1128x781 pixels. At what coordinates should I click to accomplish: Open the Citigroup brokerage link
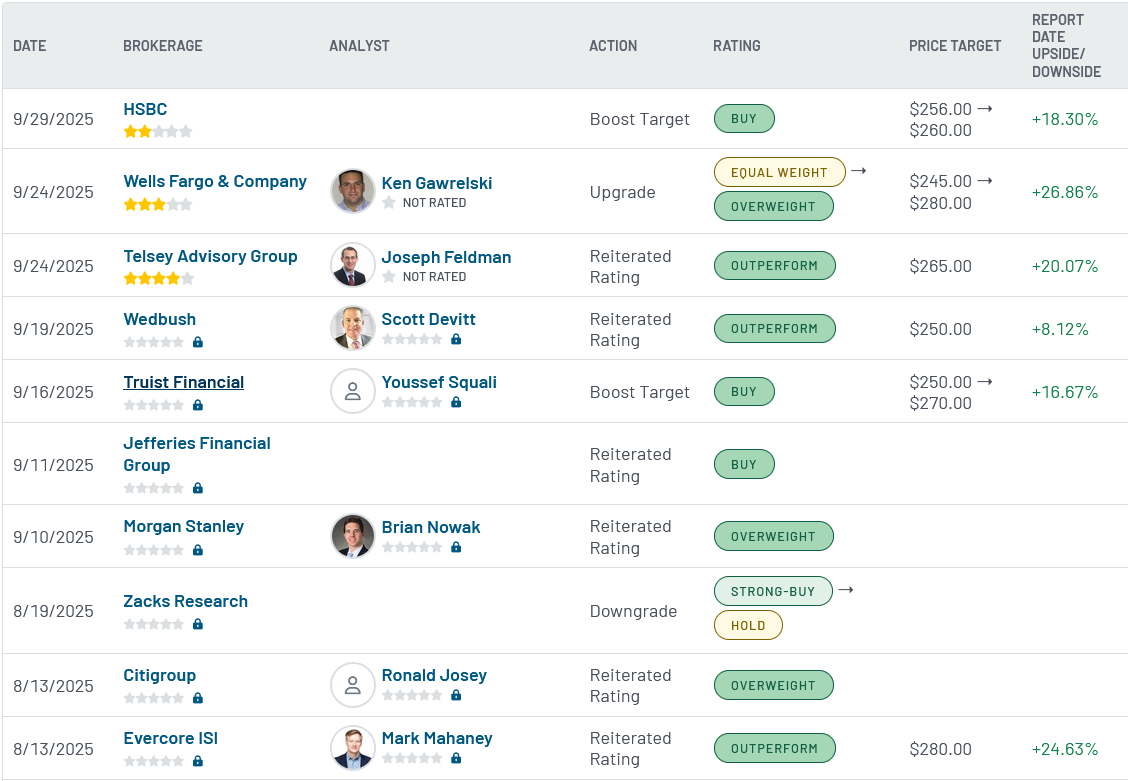(x=160, y=675)
